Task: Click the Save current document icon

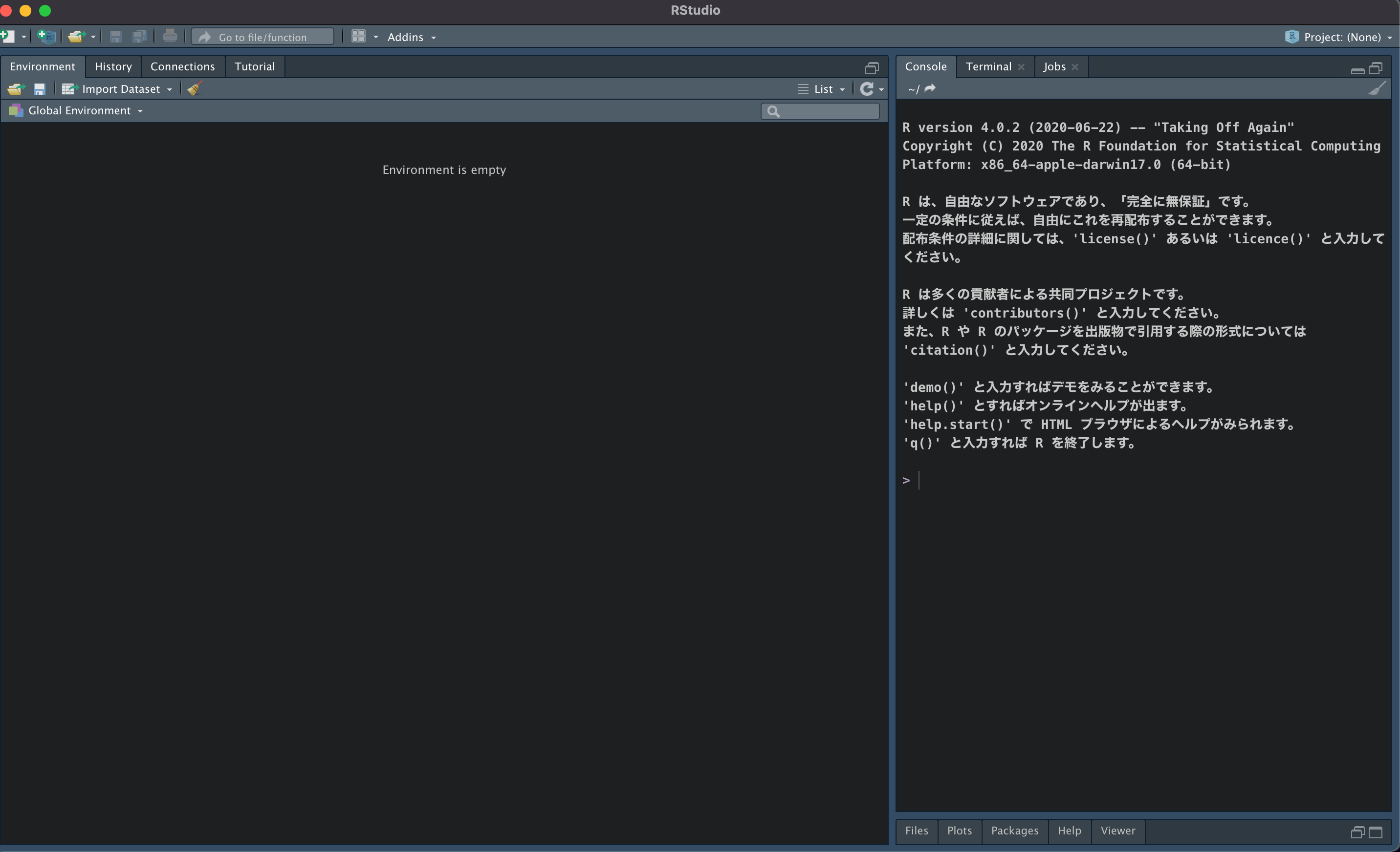Action: (116, 36)
